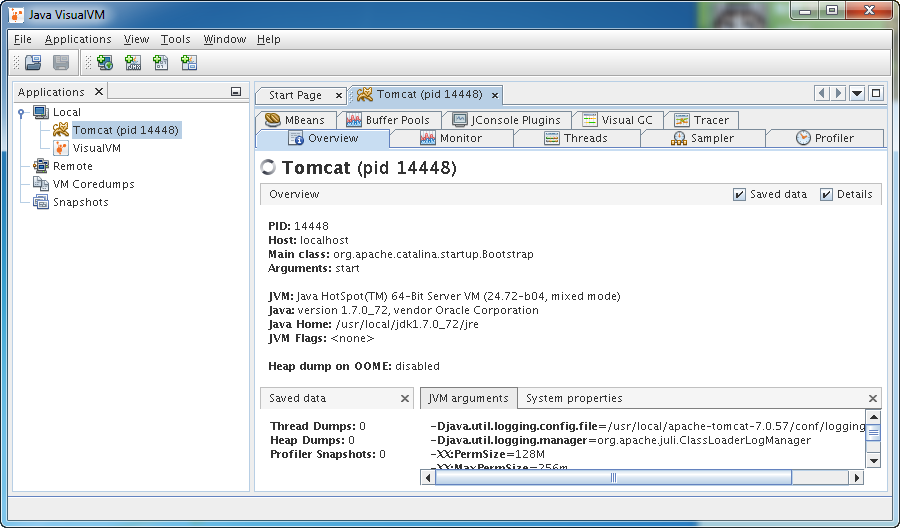Close the Applications panel

point(99,91)
